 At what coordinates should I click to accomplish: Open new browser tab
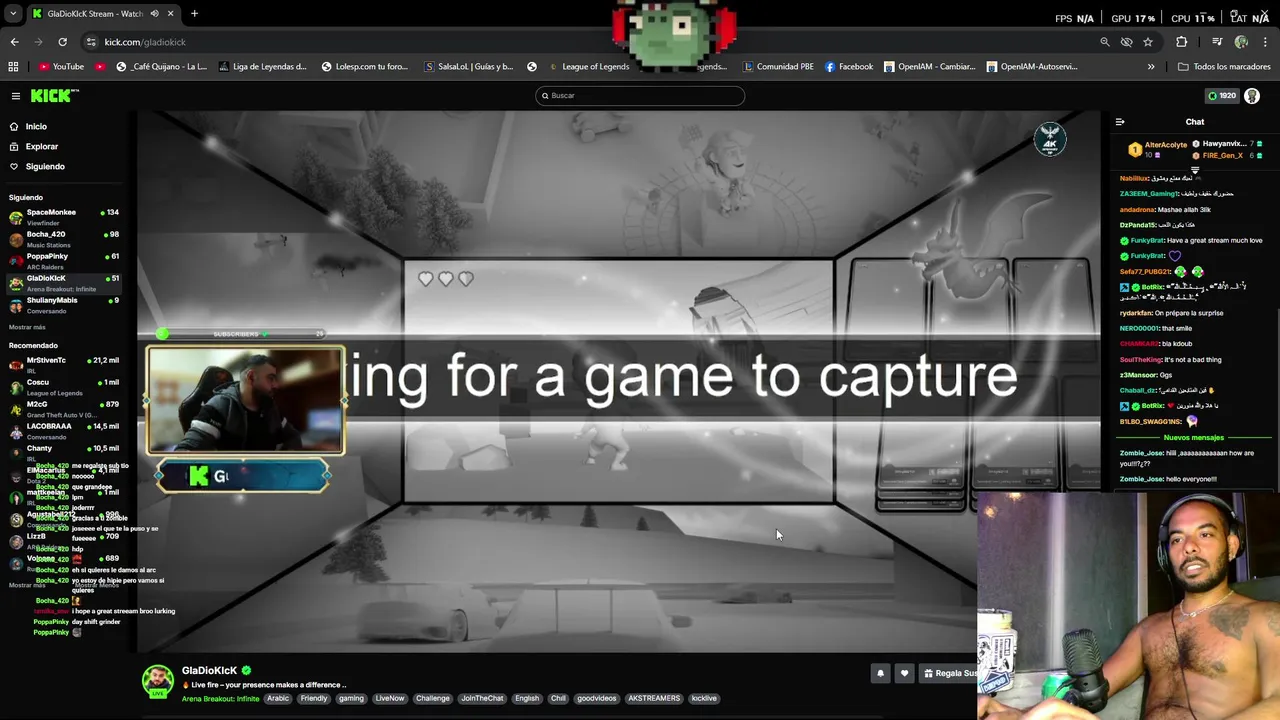194,14
